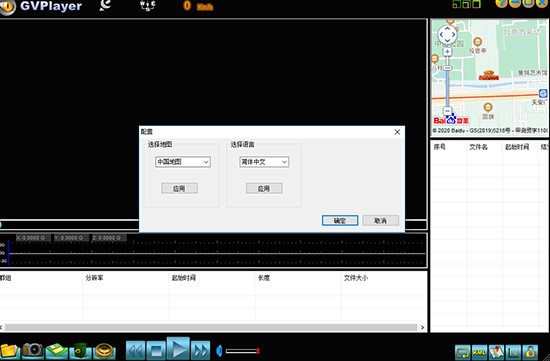Adjust the volume slider next to speaker
Screen dimensions: 550x361
[x=243, y=350]
